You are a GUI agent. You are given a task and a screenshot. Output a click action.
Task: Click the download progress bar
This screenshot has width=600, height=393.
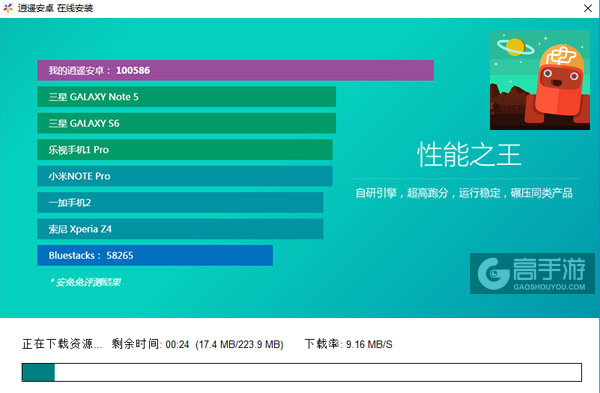point(302,372)
